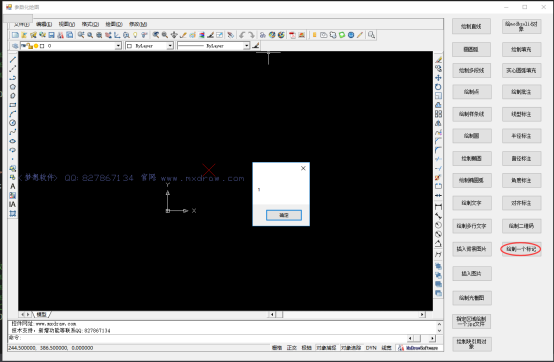Open the 绘图(D) menu

click(x=114, y=24)
